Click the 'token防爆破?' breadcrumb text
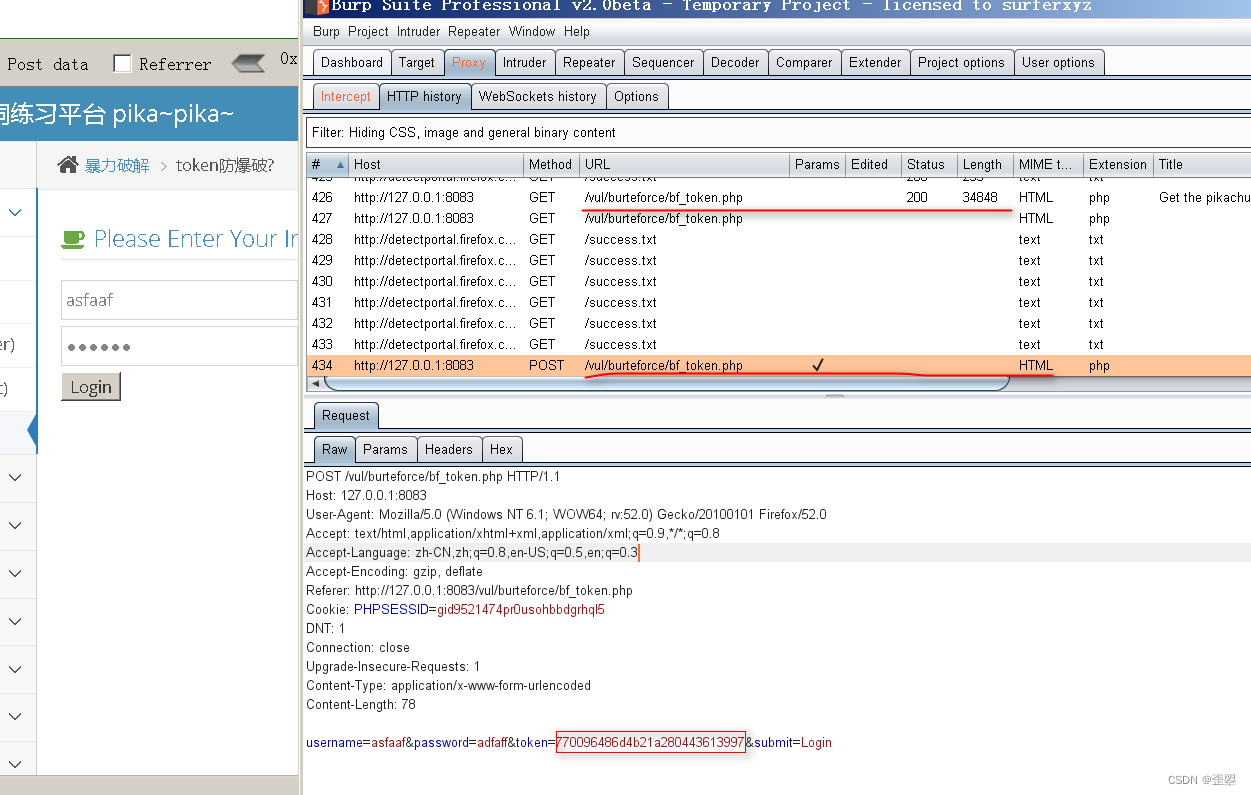This screenshot has width=1251, height=795. tap(225, 165)
